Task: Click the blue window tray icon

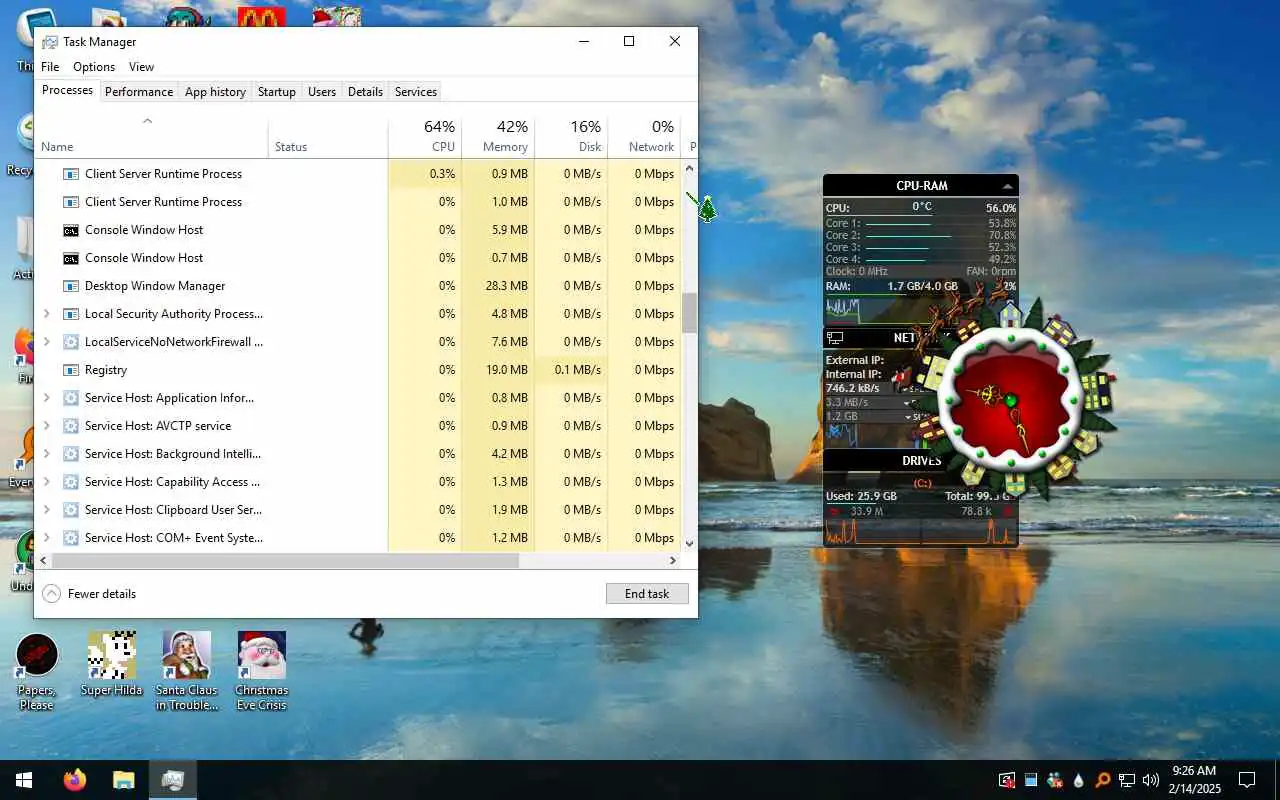Action: [x=1031, y=780]
